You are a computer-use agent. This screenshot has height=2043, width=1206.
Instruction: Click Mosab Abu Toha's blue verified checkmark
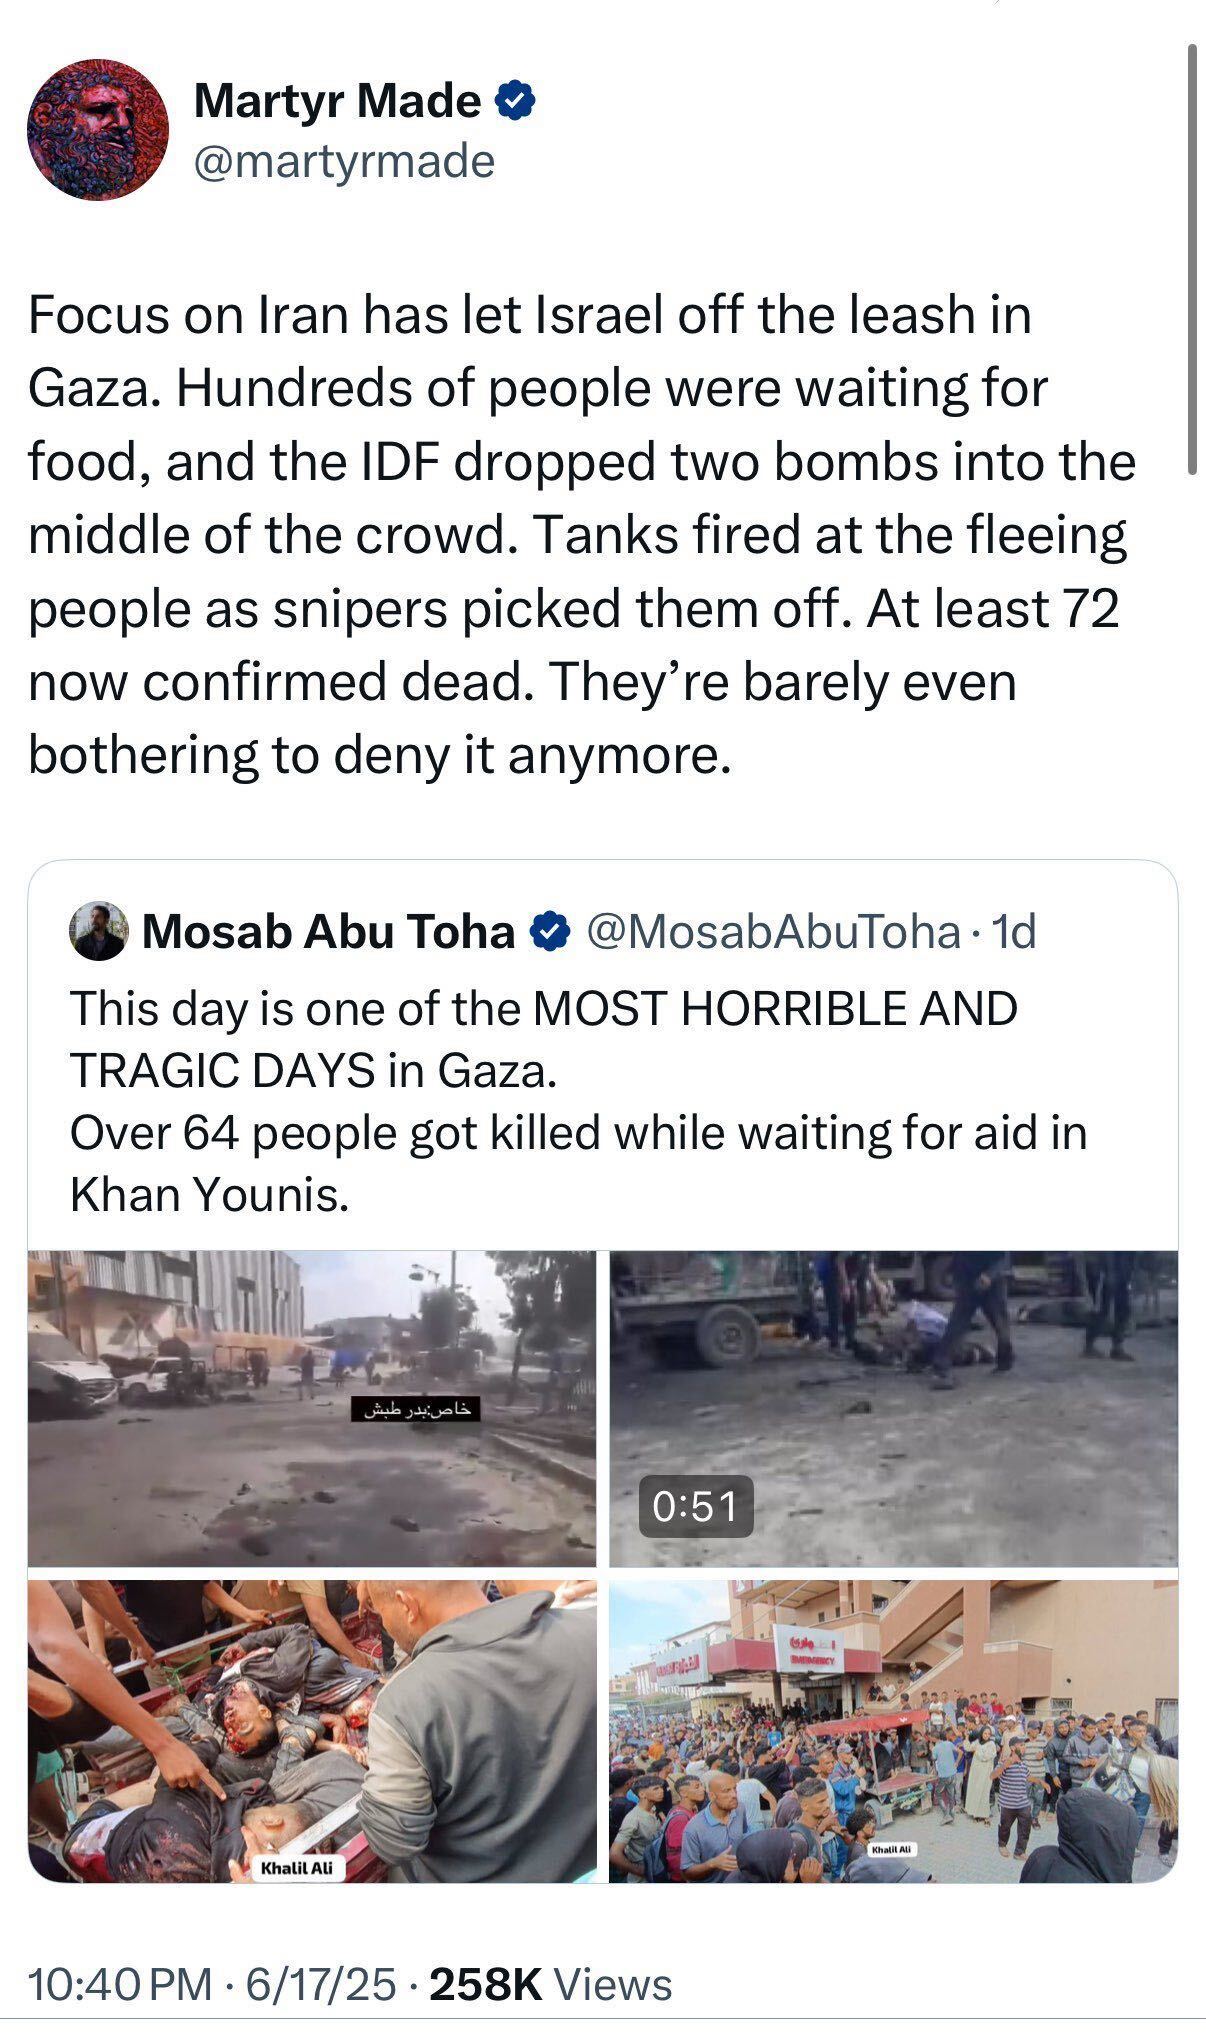(x=550, y=931)
